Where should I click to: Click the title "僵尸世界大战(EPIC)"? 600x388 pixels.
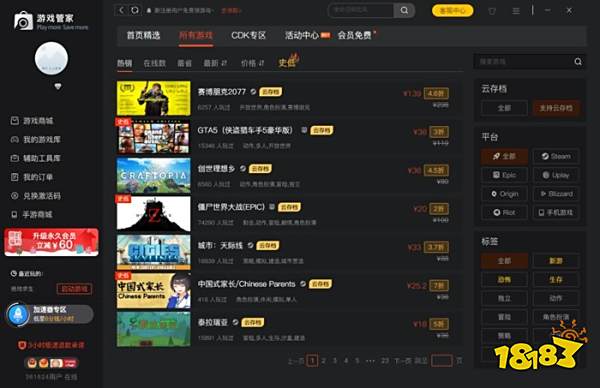point(231,207)
